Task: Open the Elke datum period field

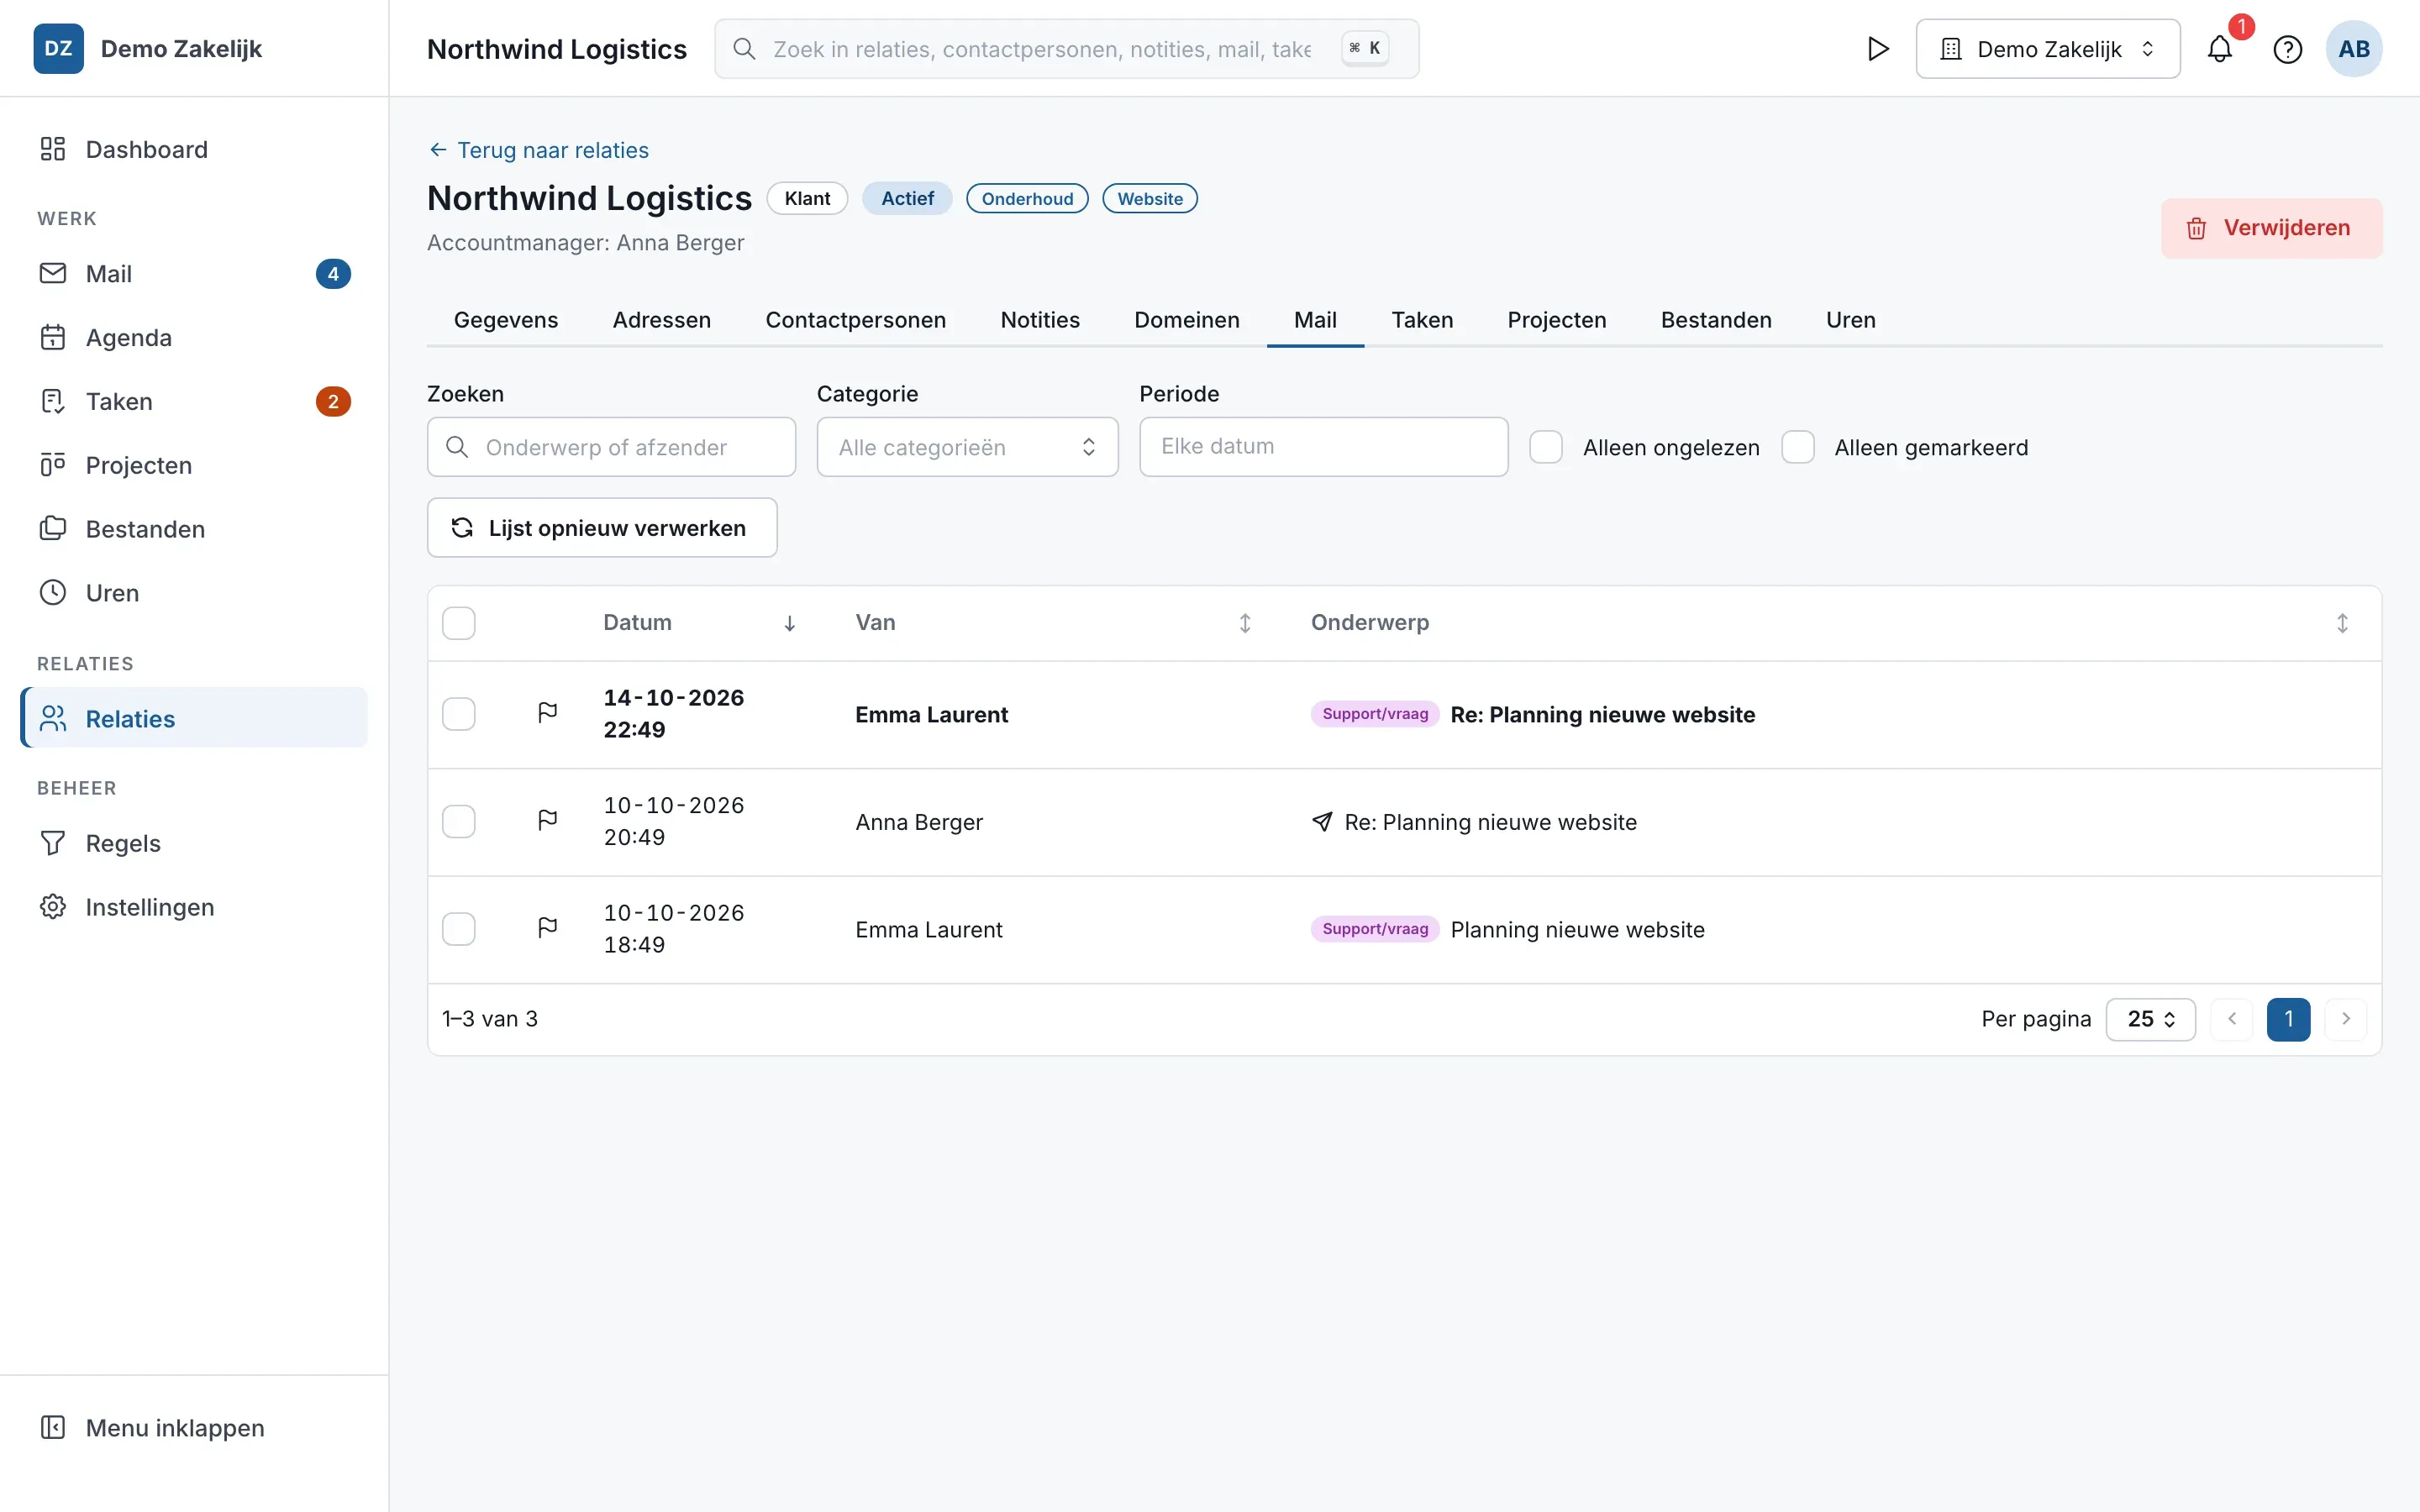Action: [x=1323, y=447]
